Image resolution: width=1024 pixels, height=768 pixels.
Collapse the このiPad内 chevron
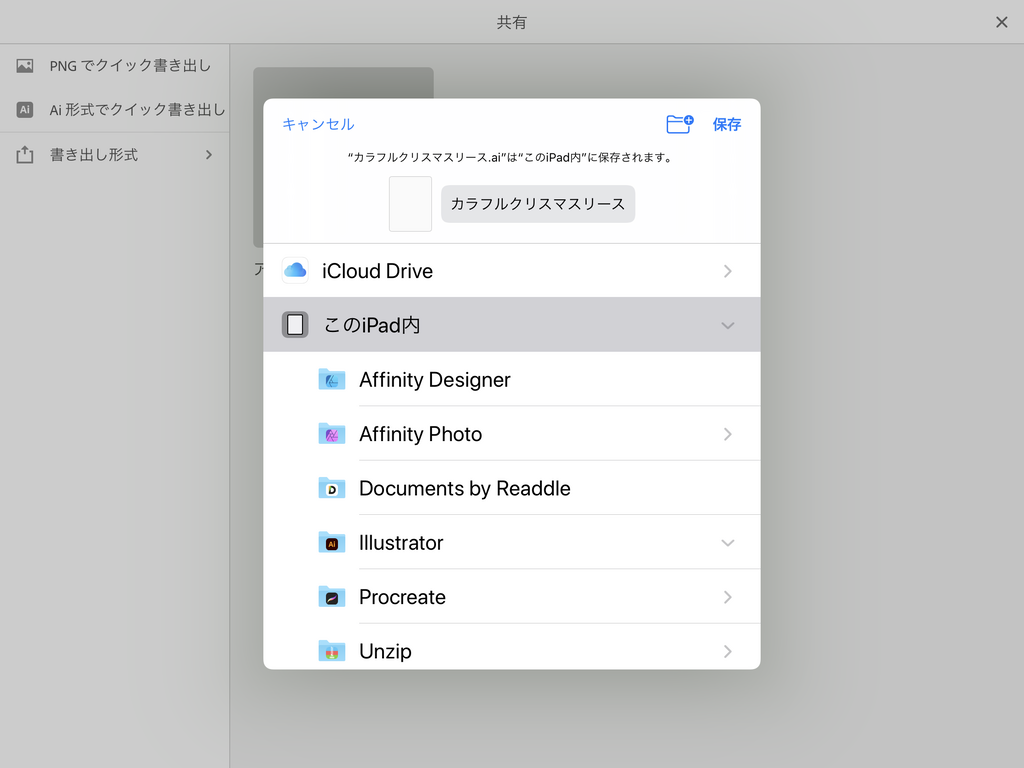pos(728,325)
